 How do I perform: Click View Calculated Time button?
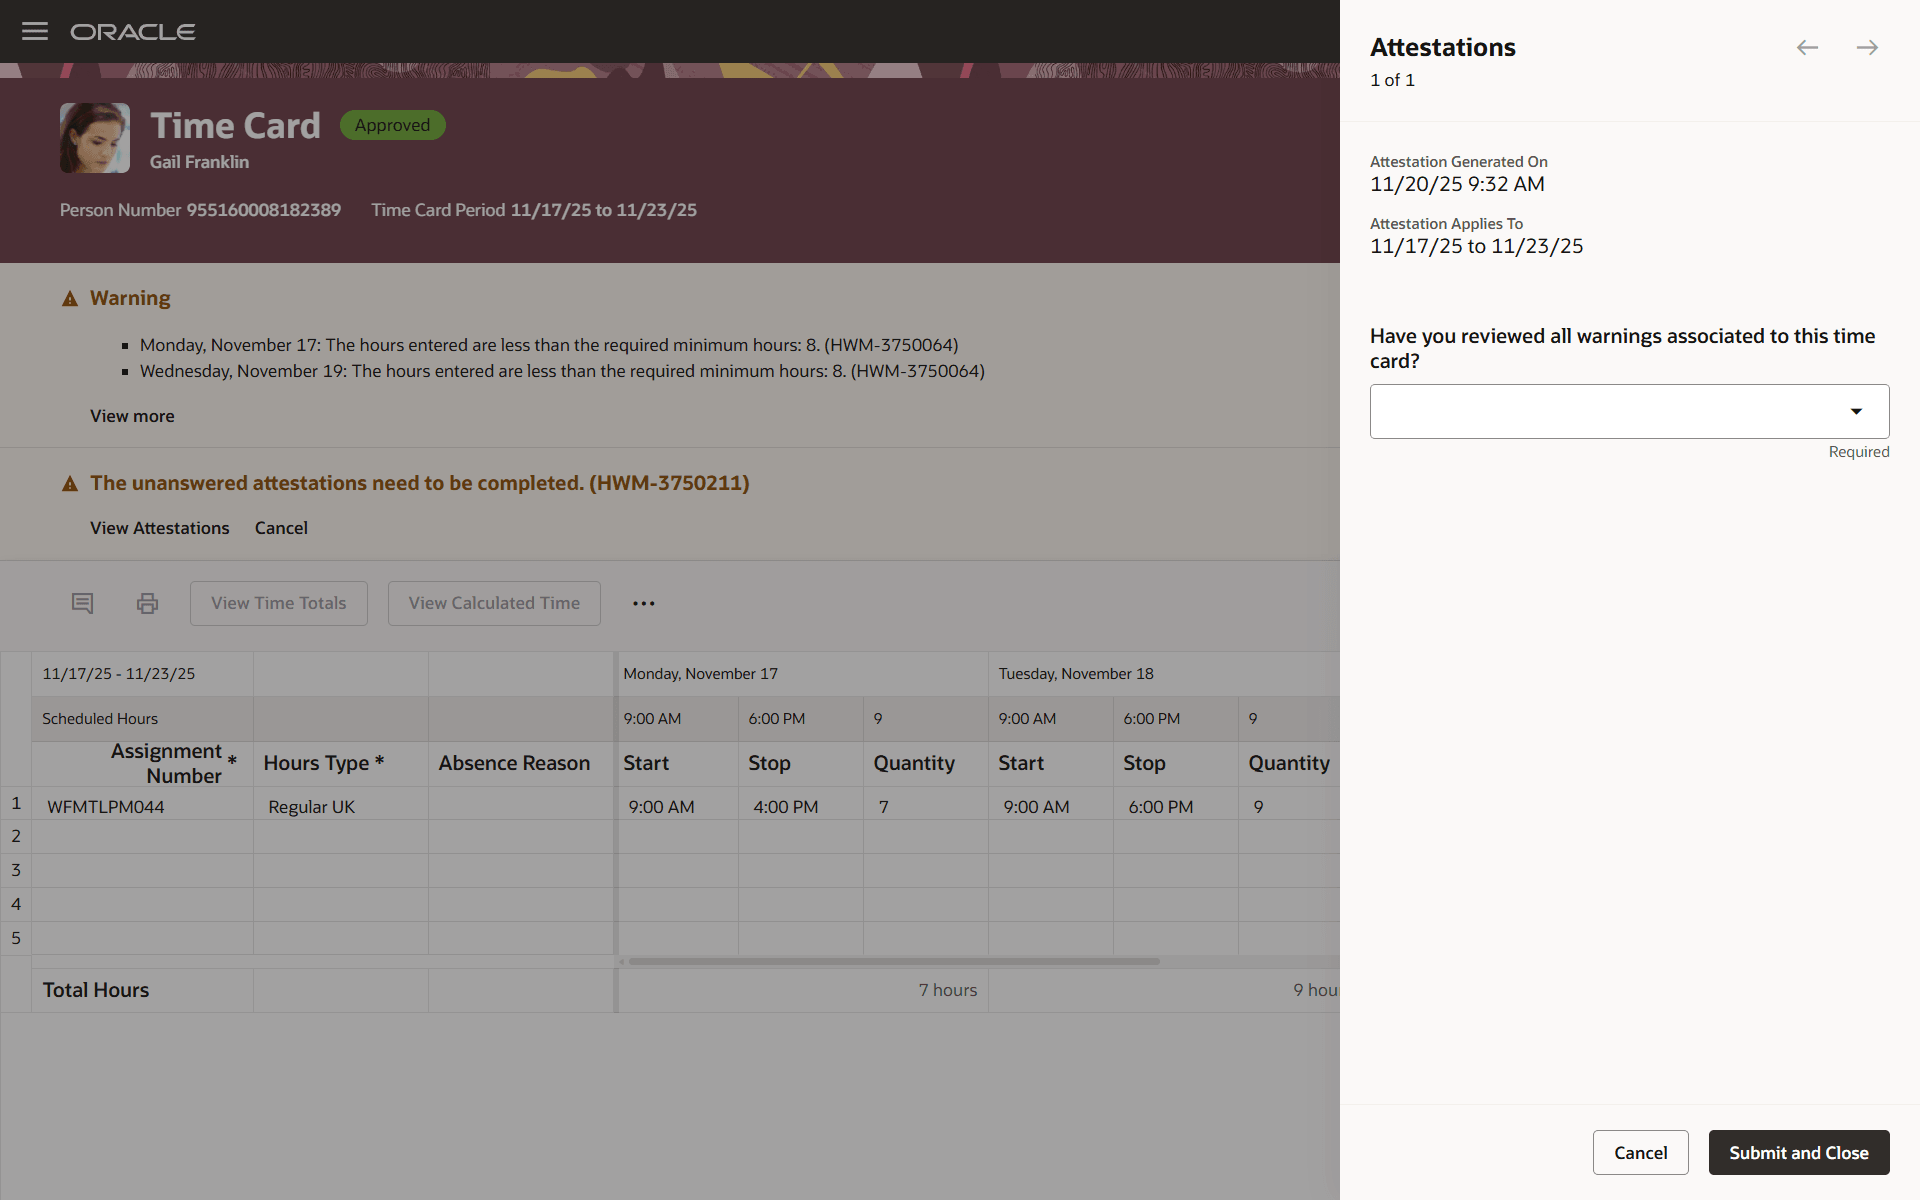pyautogui.click(x=494, y=603)
